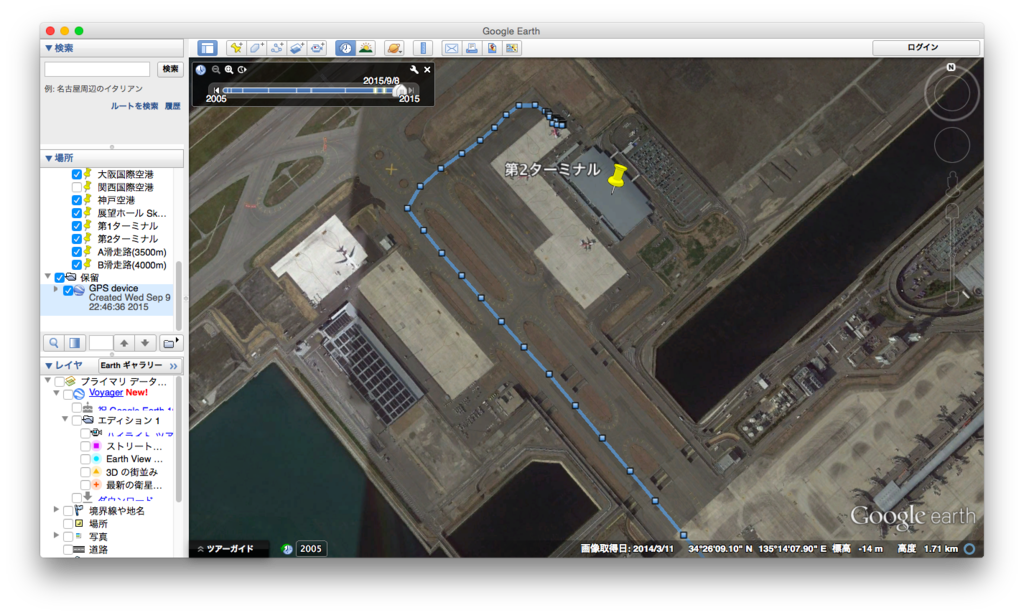Choose the Add Image Overlay tool
Image resolution: width=1024 pixels, height=615 pixels.
pyautogui.click(x=297, y=48)
